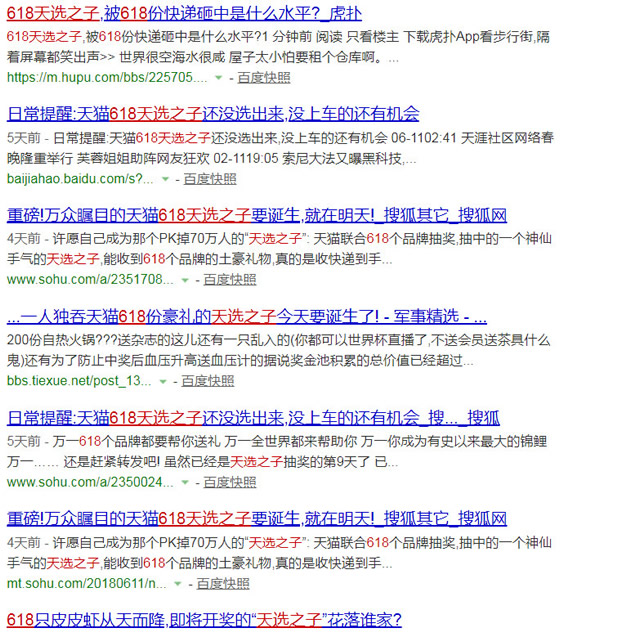Open the 日常提醒 title above the baijiahao.baidu.com URL
Image resolution: width=640 pixels, height=633 pixels.
pyautogui.click(x=213, y=113)
